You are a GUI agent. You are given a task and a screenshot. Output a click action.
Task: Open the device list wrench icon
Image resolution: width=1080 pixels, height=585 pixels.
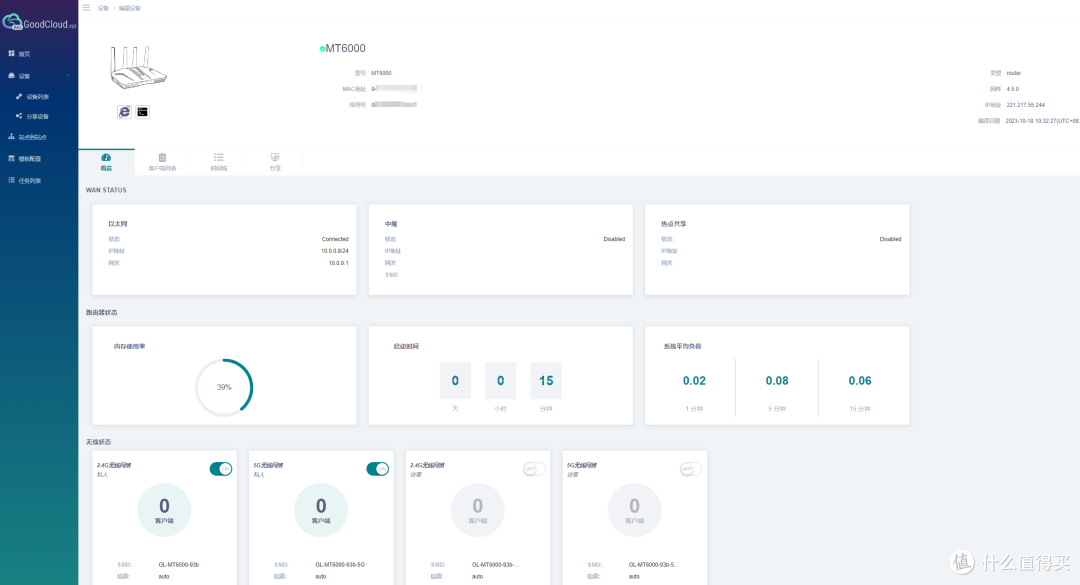coord(19,96)
